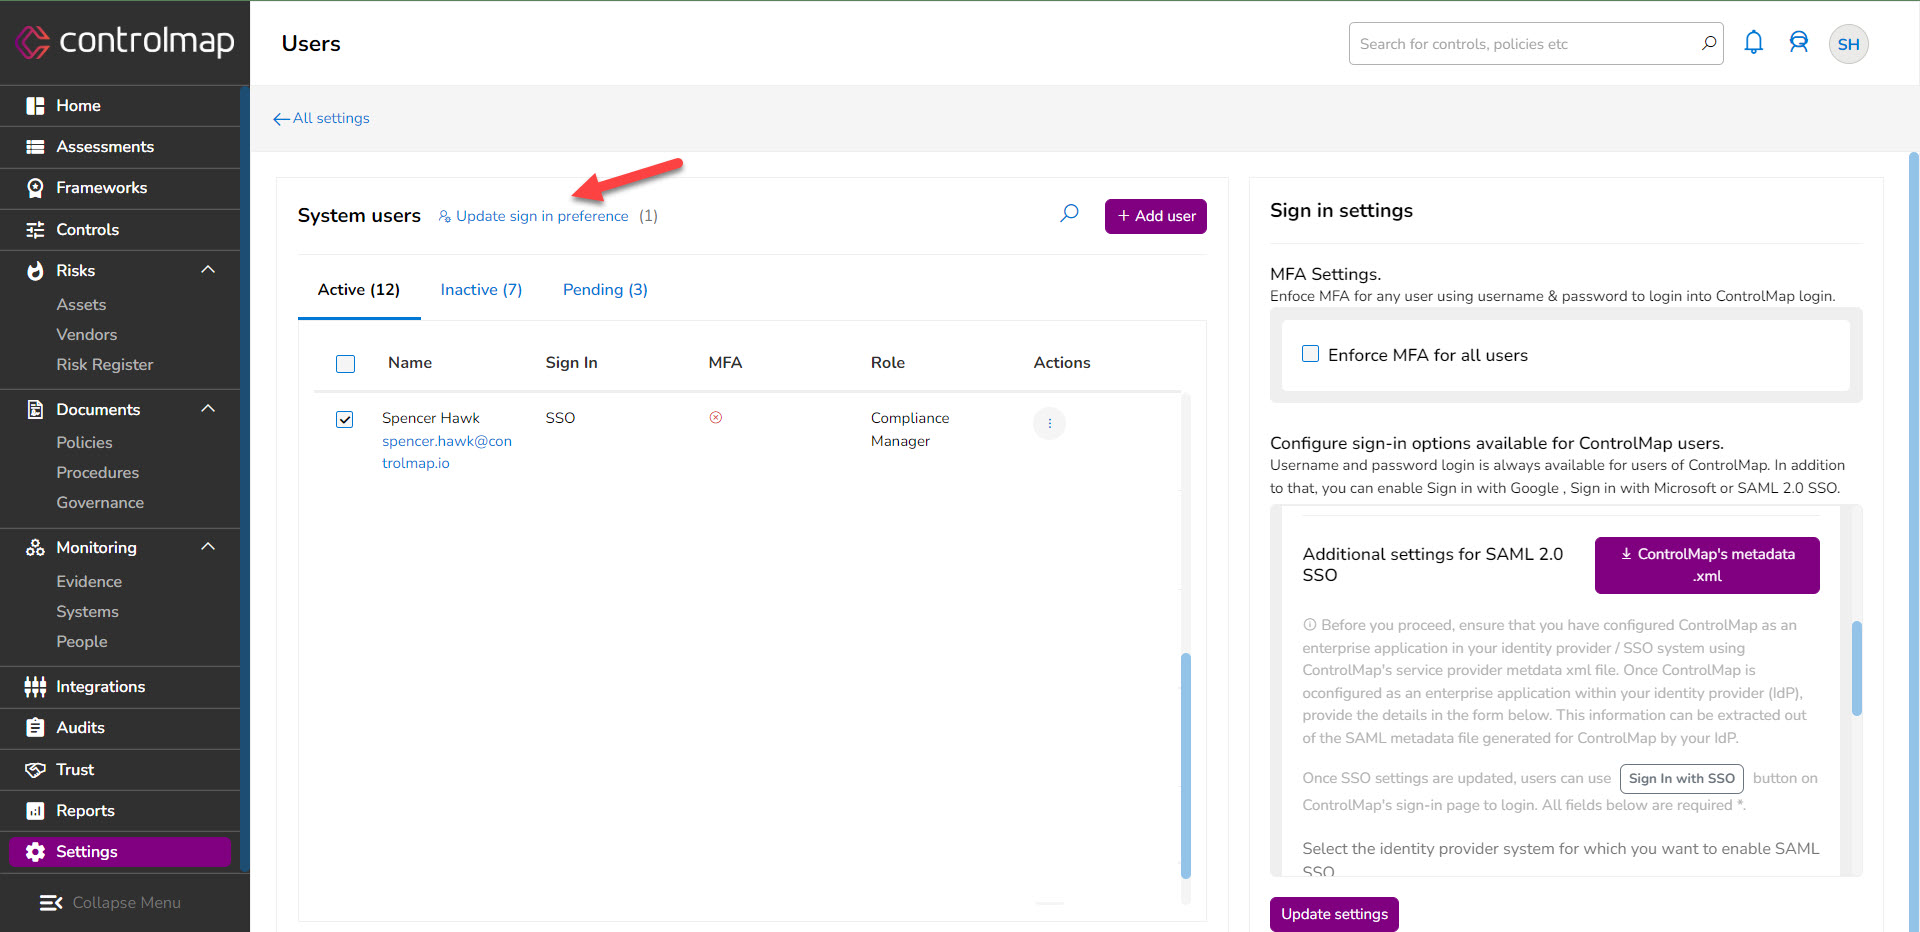Click the Update settings button
The image size is (1920, 932).
tap(1334, 914)
